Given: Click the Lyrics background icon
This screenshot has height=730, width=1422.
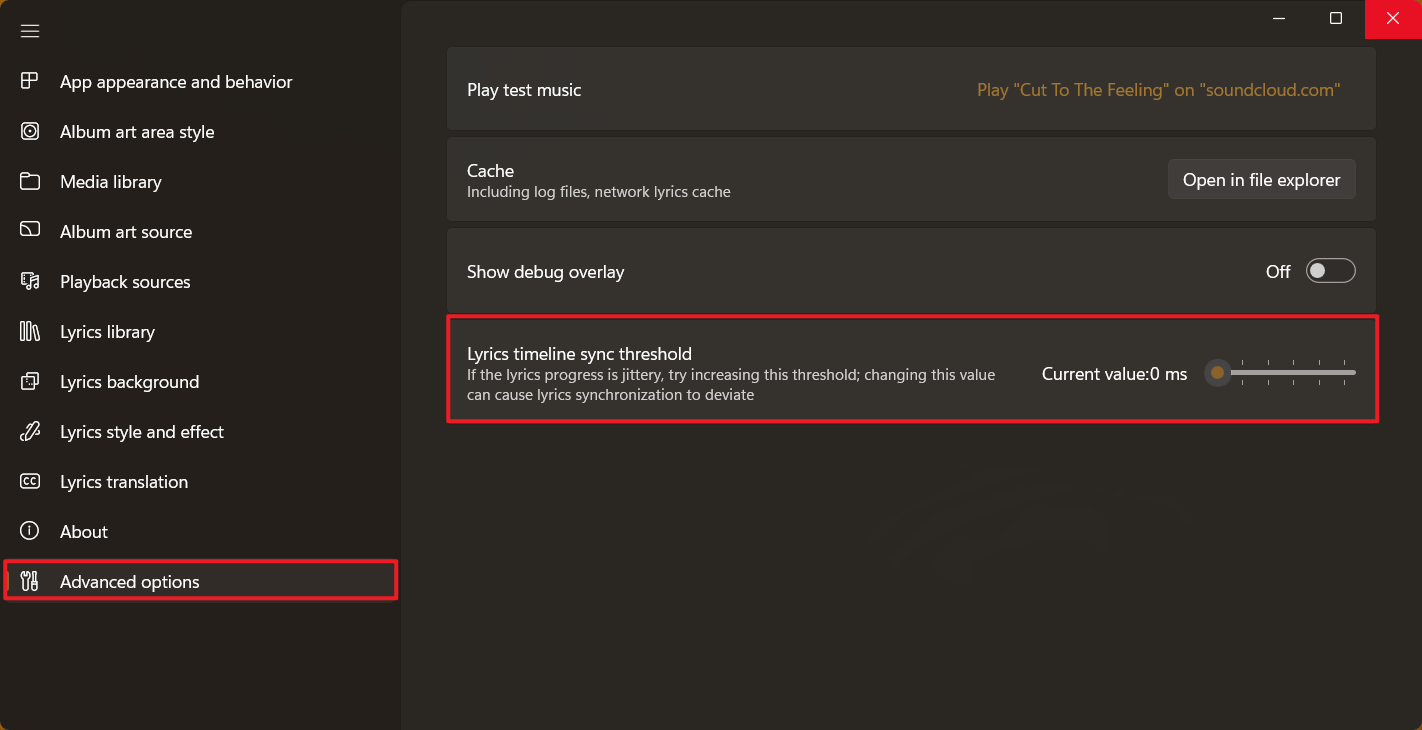Looking at the screenshot, I should [x=30, y=381].
